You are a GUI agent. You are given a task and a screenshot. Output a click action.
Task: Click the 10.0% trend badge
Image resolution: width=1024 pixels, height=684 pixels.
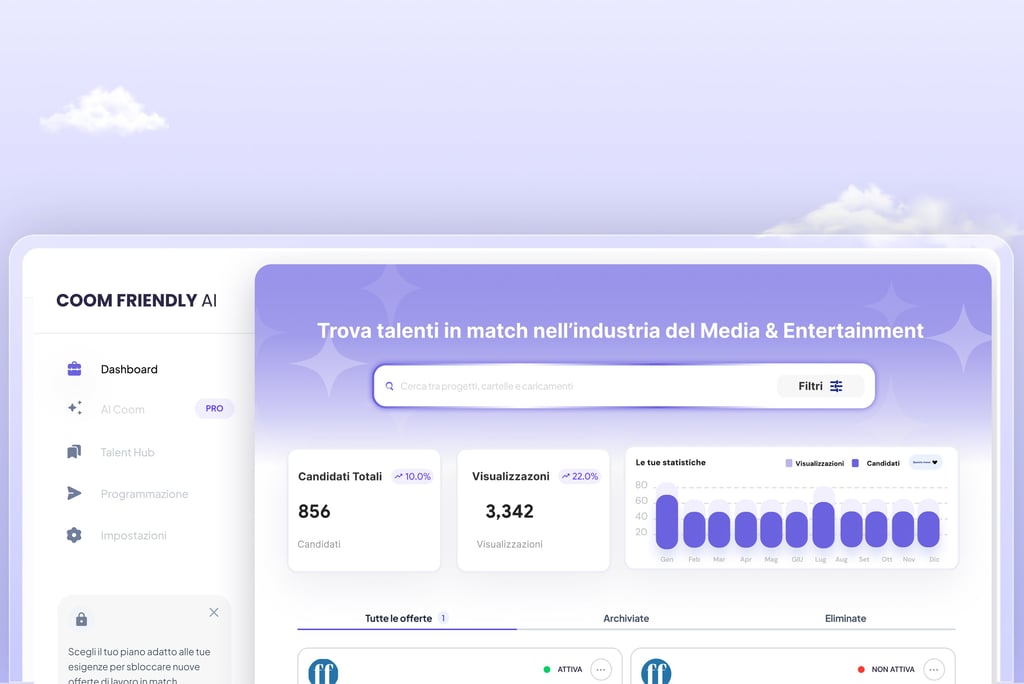click(413, 476)
